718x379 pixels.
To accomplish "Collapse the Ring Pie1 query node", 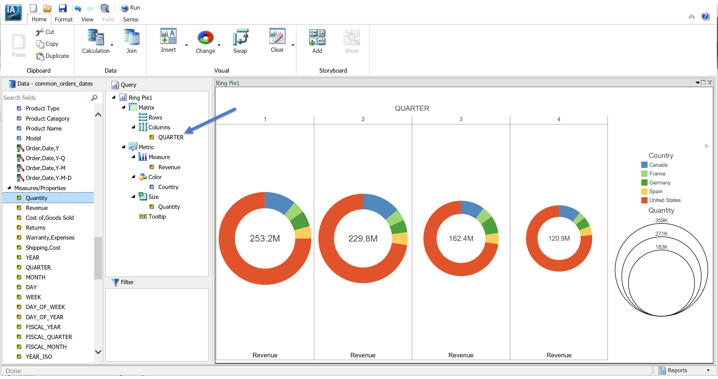I will [x=114, y=97].
